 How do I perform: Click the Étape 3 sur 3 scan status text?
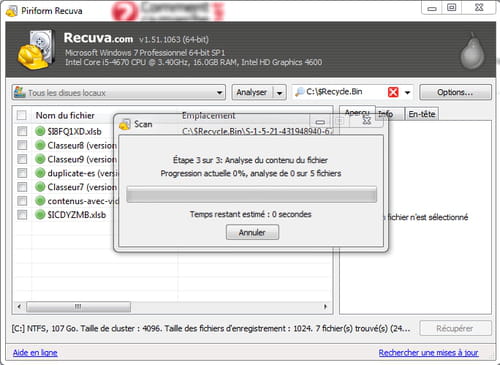250,160
